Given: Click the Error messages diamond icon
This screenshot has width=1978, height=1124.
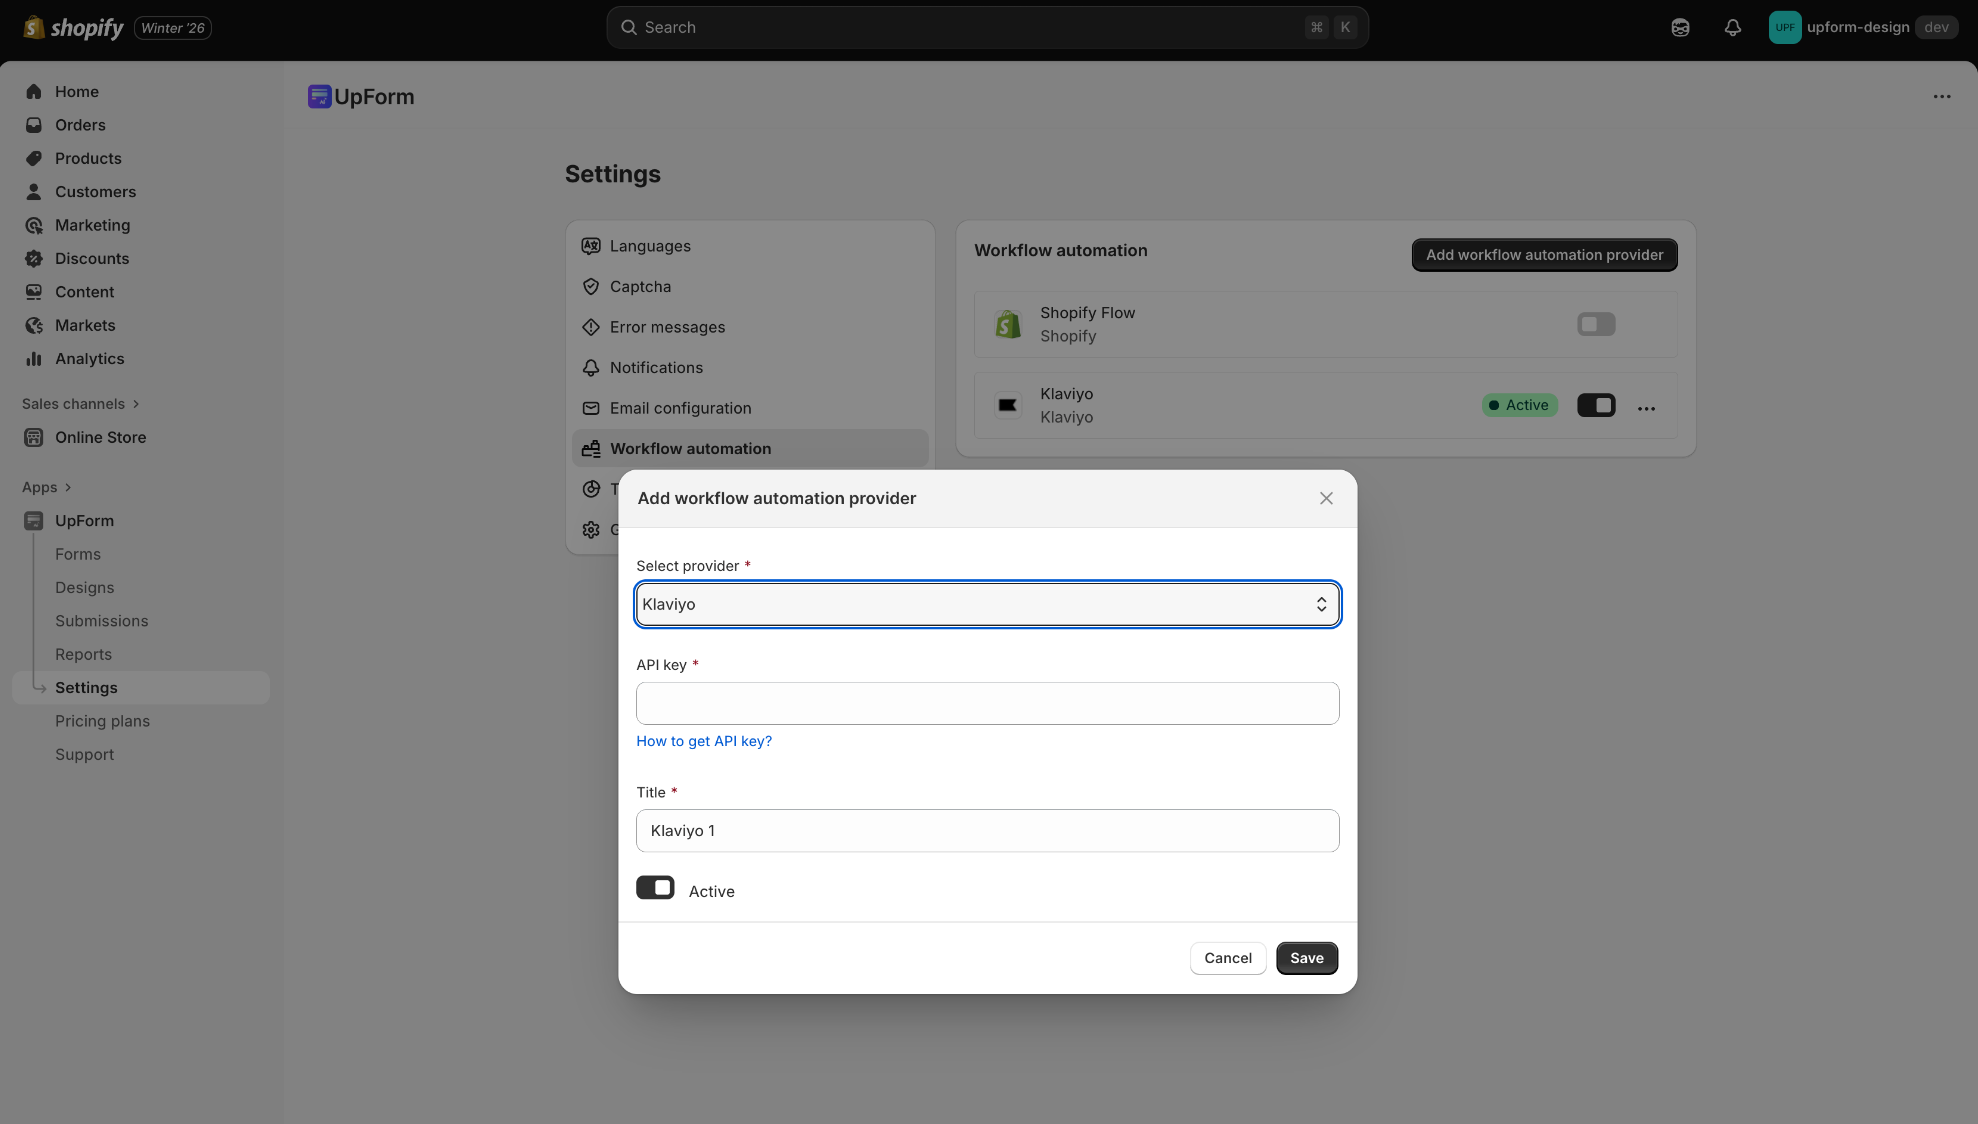Looking at the screenshot, I should [591, 327].
